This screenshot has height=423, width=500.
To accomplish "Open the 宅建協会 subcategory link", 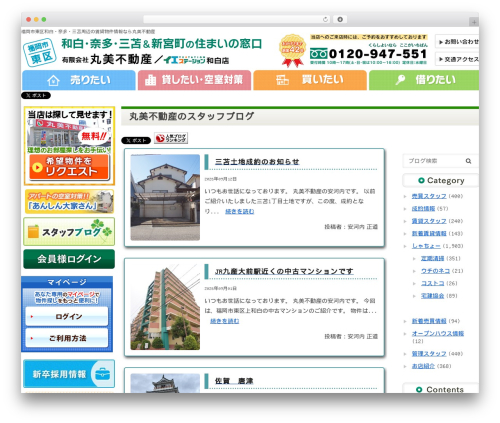I will [x=432, y=296].
